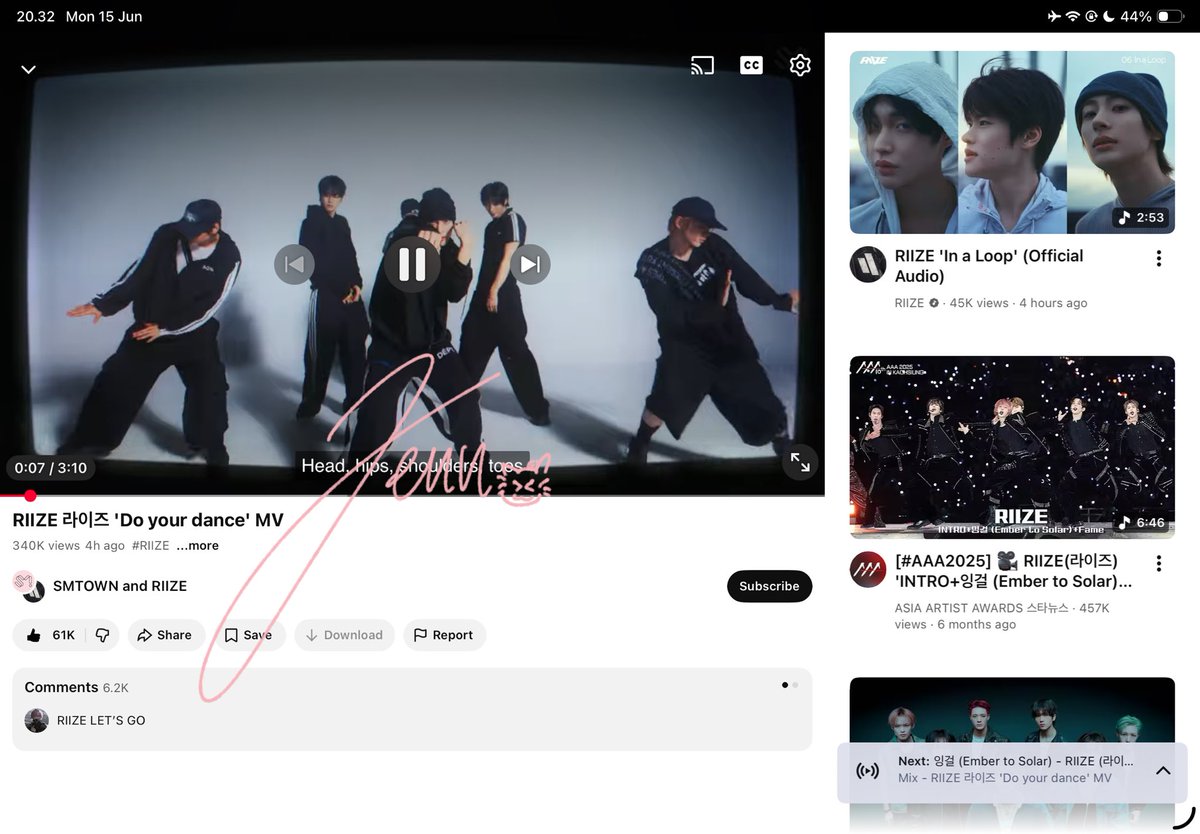The width and height of the screenshot is (1200, 834).
Task: Open more options for the In a Loop video
Action: coord(1159,259)
